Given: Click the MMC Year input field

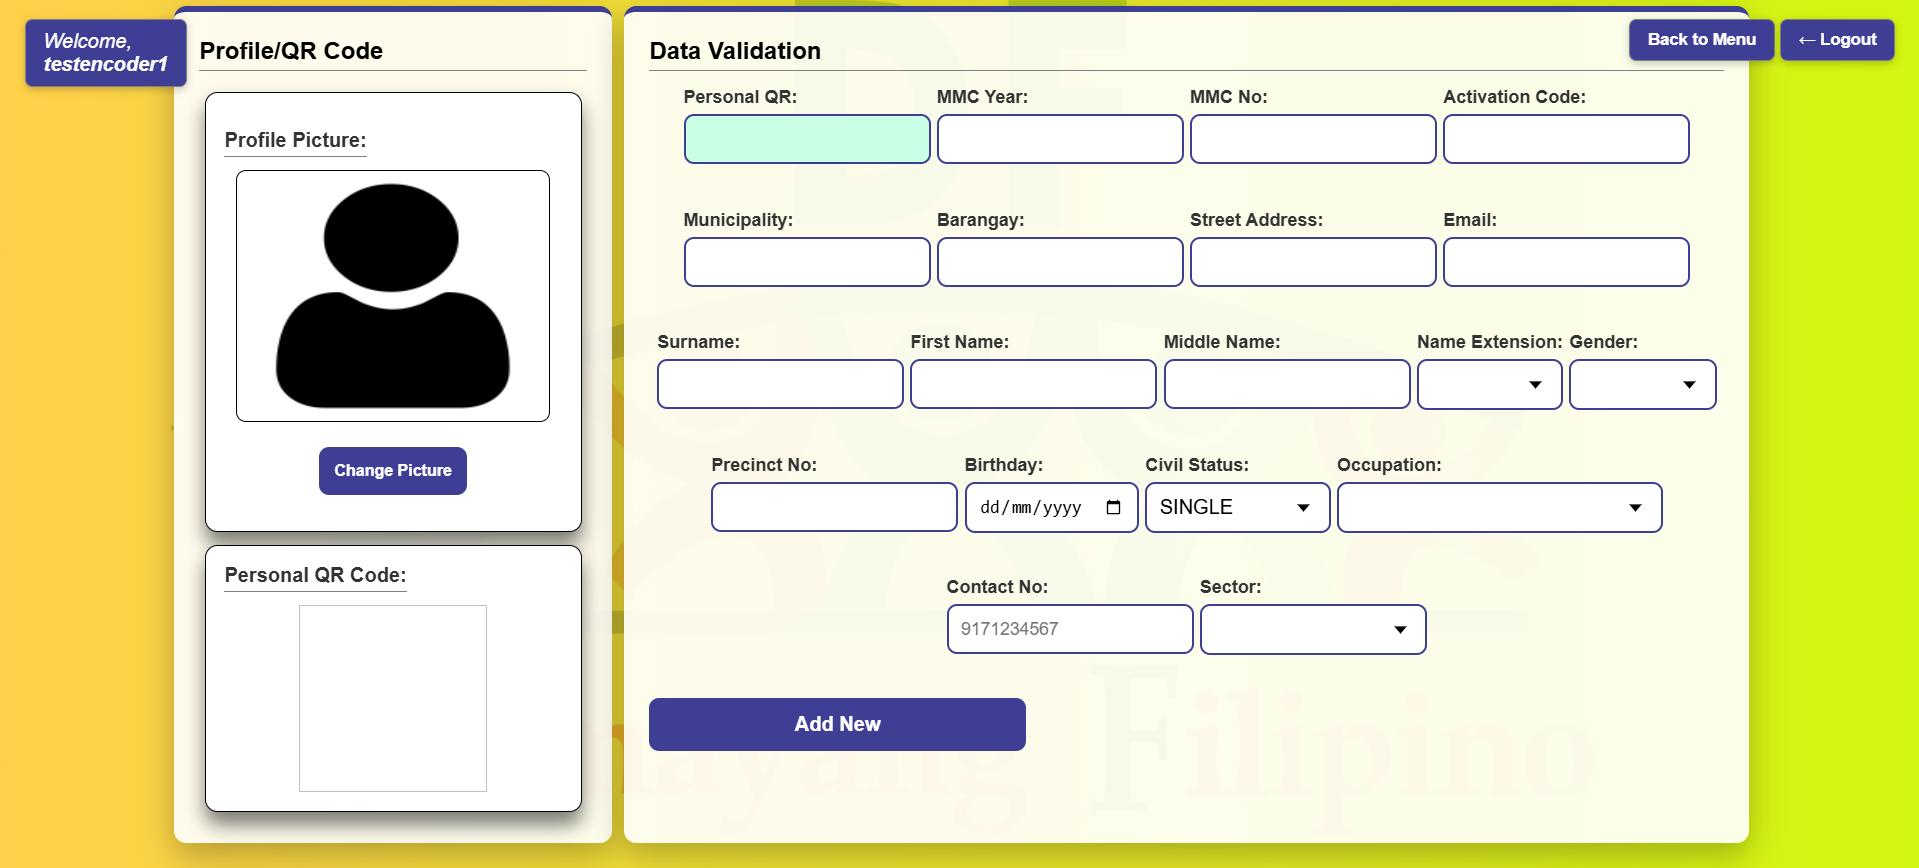Looking at the screenshot, I should 1060,139.
